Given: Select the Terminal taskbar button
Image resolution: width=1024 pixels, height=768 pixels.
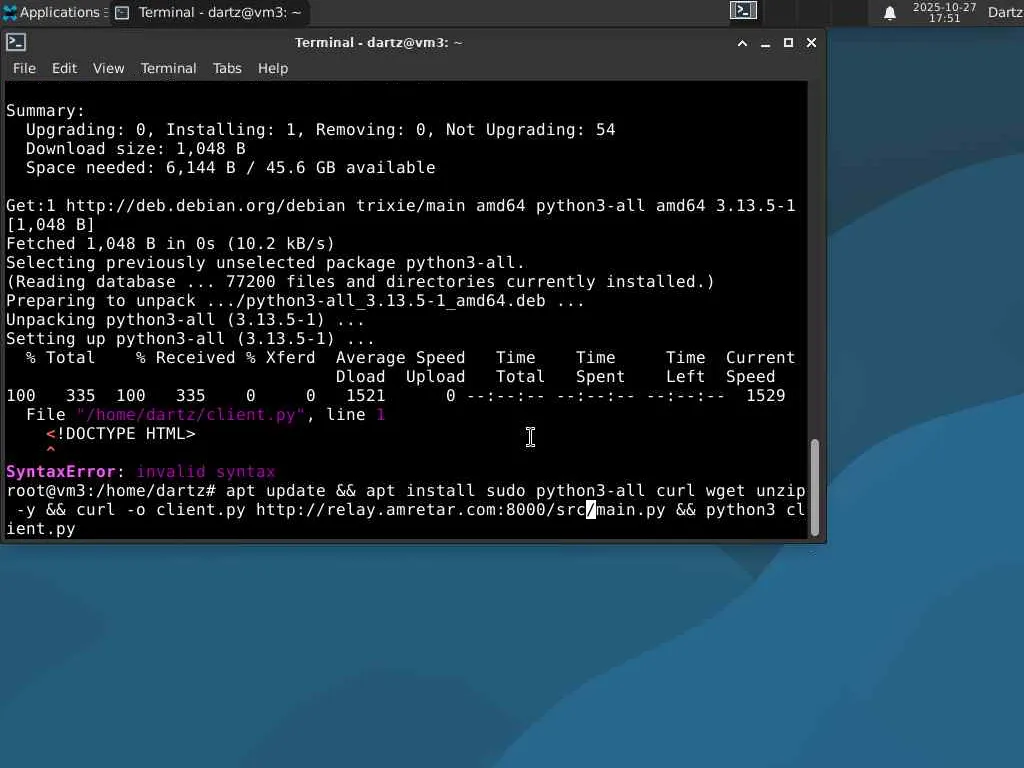Looking at the screenshot, I should (x=209, y=12).
